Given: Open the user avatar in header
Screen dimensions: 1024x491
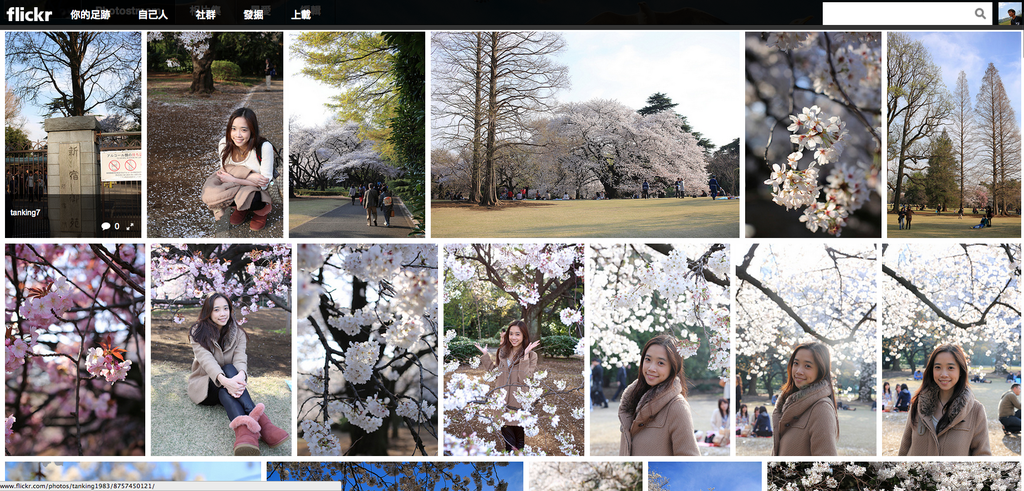Looking at the screenshot, I should pyautogui.click(x=1009, y=14).
